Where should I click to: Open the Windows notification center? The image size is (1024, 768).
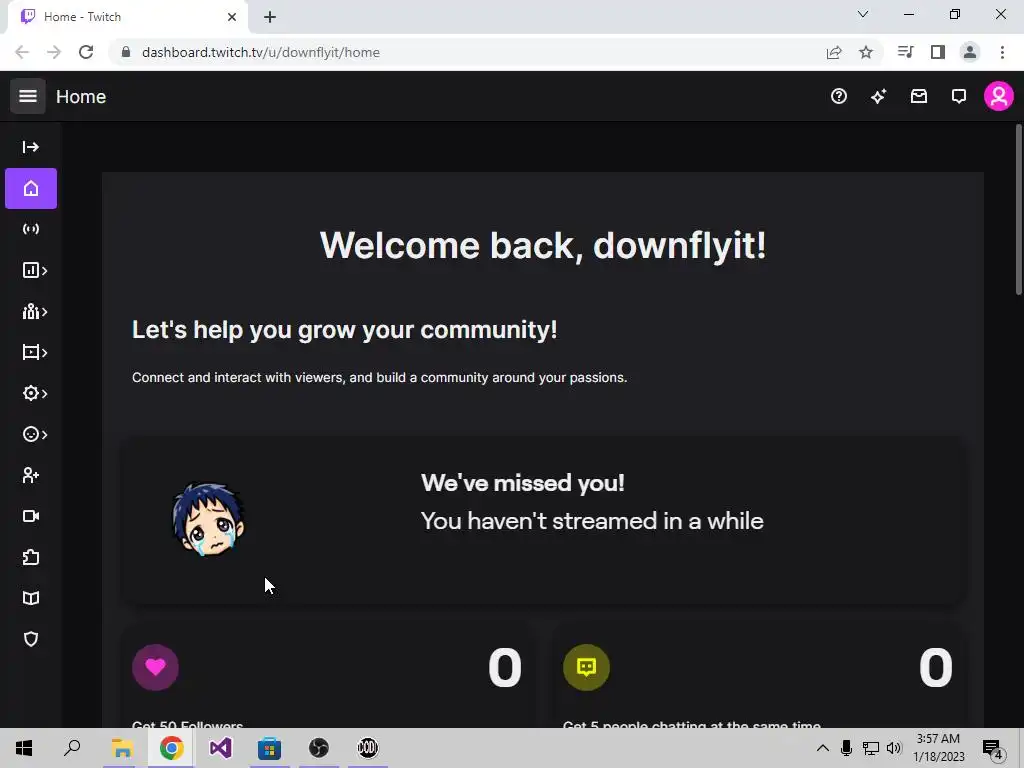pyautogui.click(x=993, y=748)
